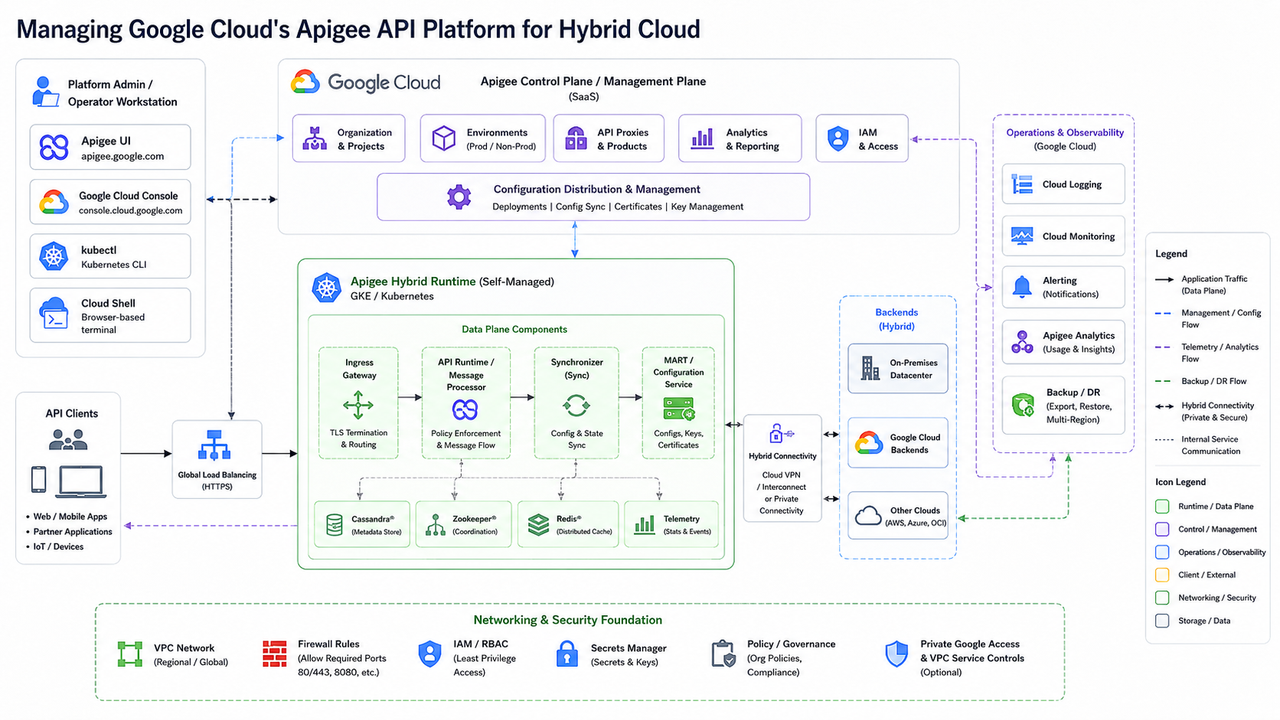1280x720 pixels.
Task: Click the Apigee UI infinity-loop icon
Action: pyautogui.click(x=54, y=148)
